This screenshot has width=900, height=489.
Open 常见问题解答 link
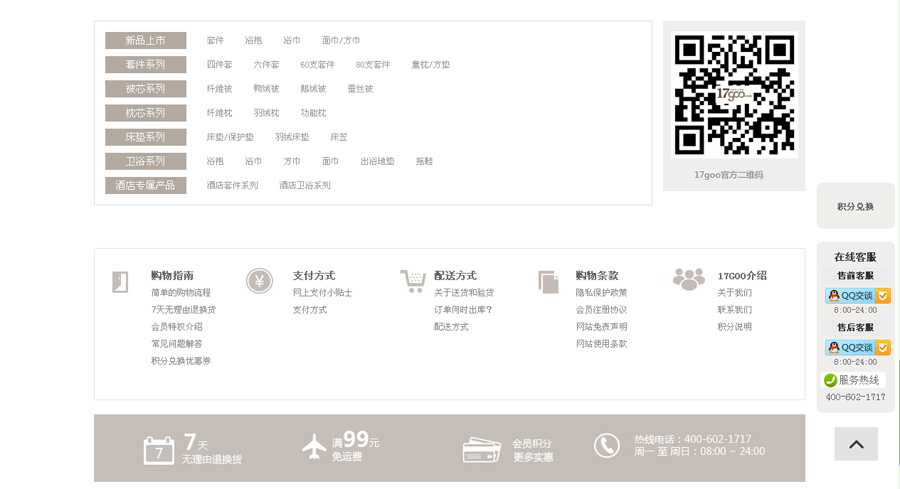click(x=177, y=344)
